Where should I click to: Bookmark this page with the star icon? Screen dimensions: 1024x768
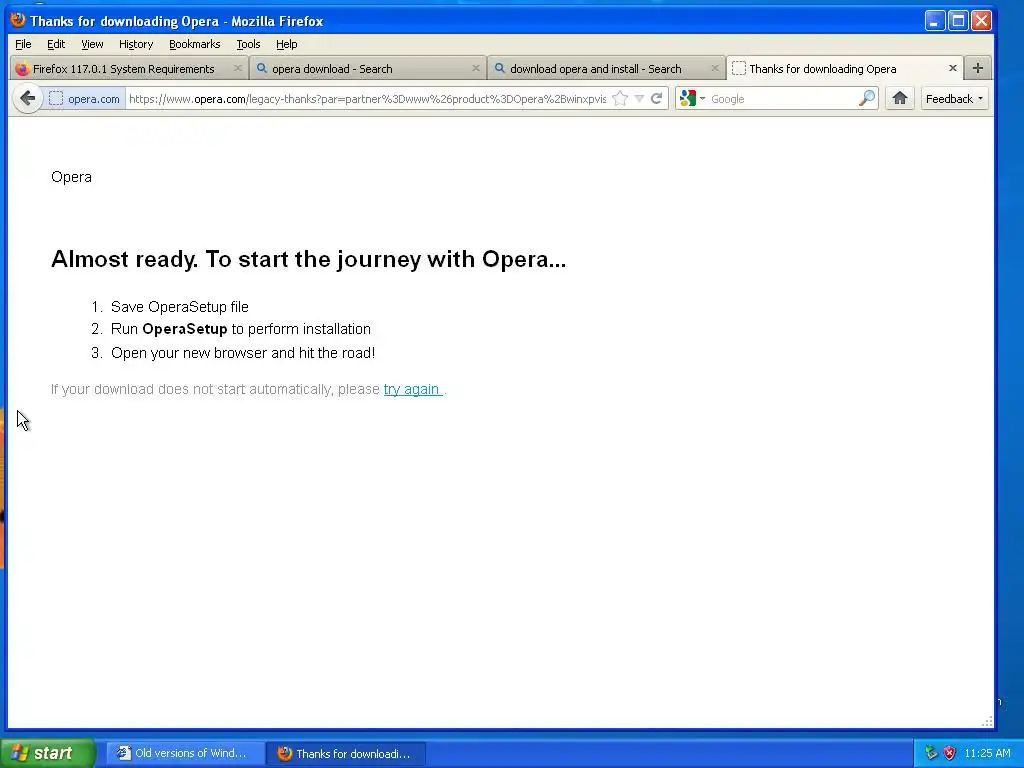(x=620, y=99)
